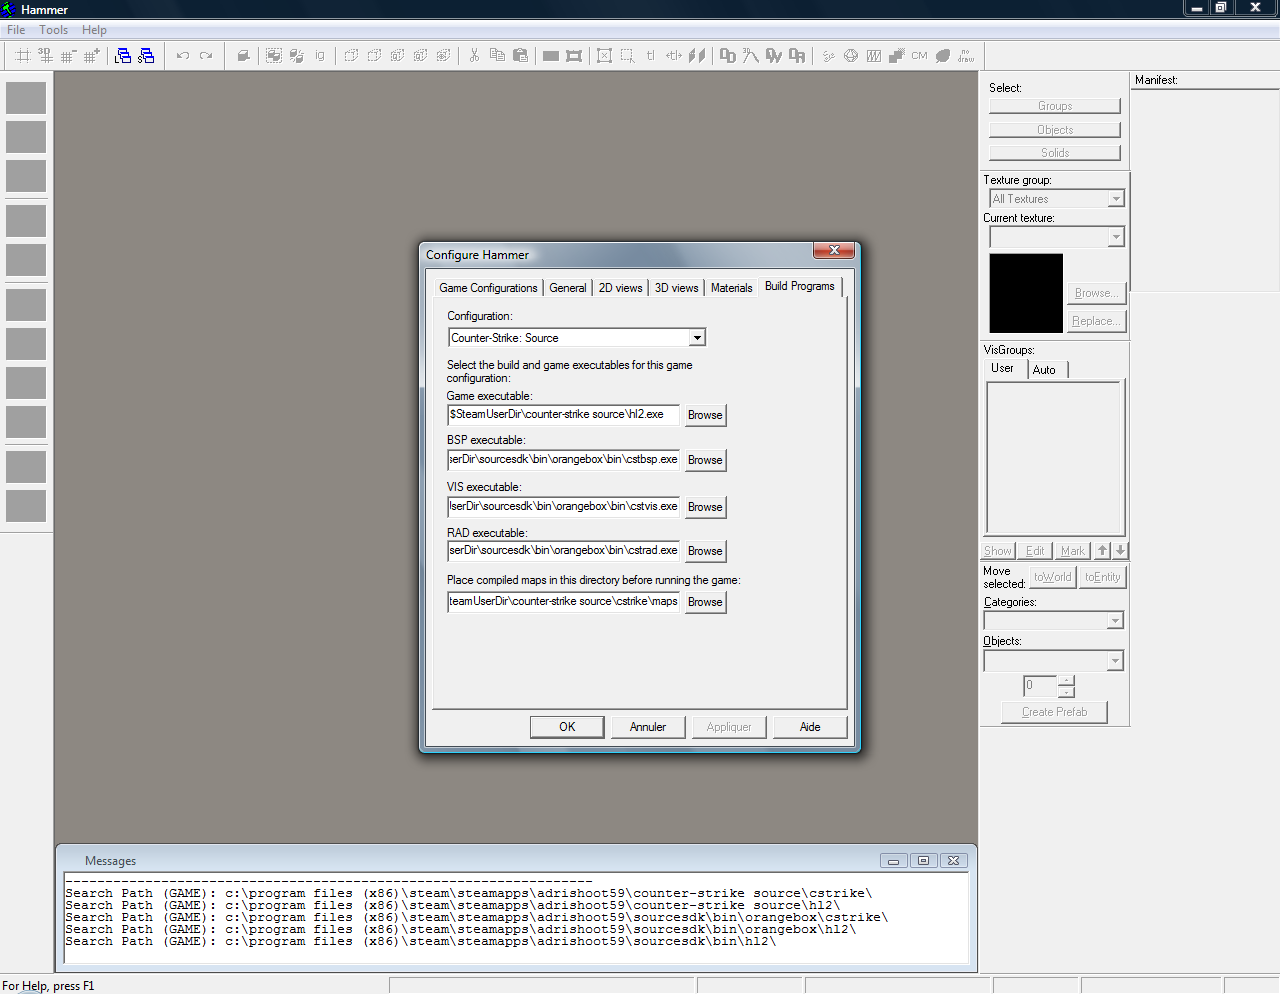Click the compiled maps directory field

point(564,601)
